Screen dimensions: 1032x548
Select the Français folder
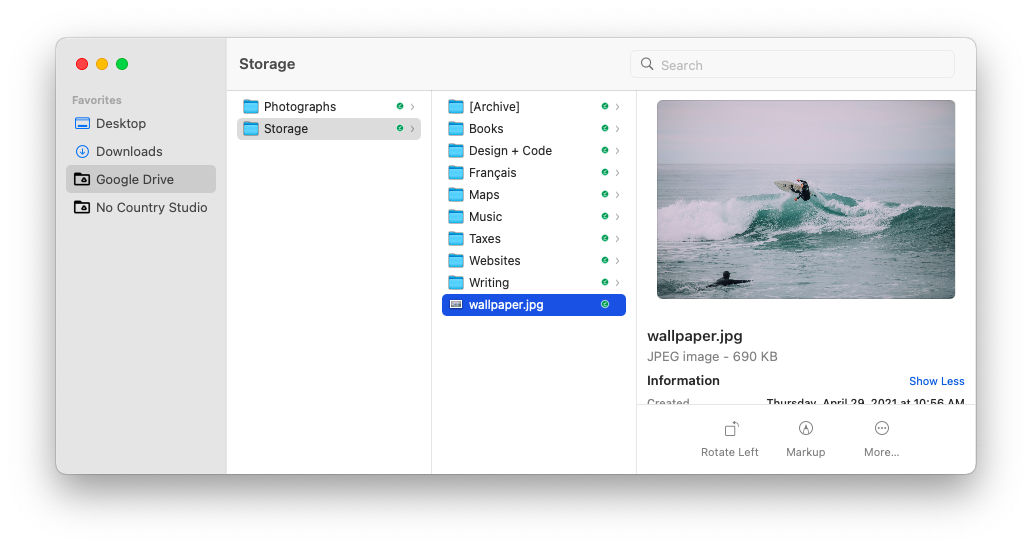point(492,173)
